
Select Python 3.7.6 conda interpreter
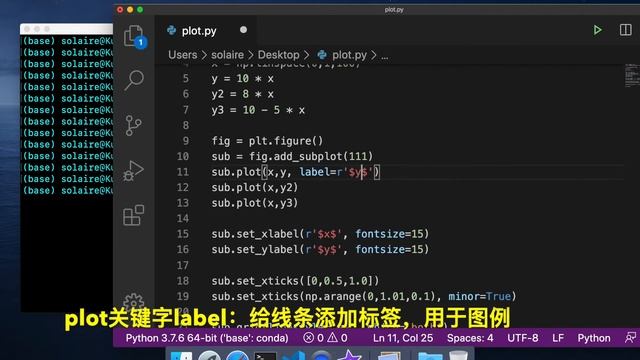click(207, 338)
